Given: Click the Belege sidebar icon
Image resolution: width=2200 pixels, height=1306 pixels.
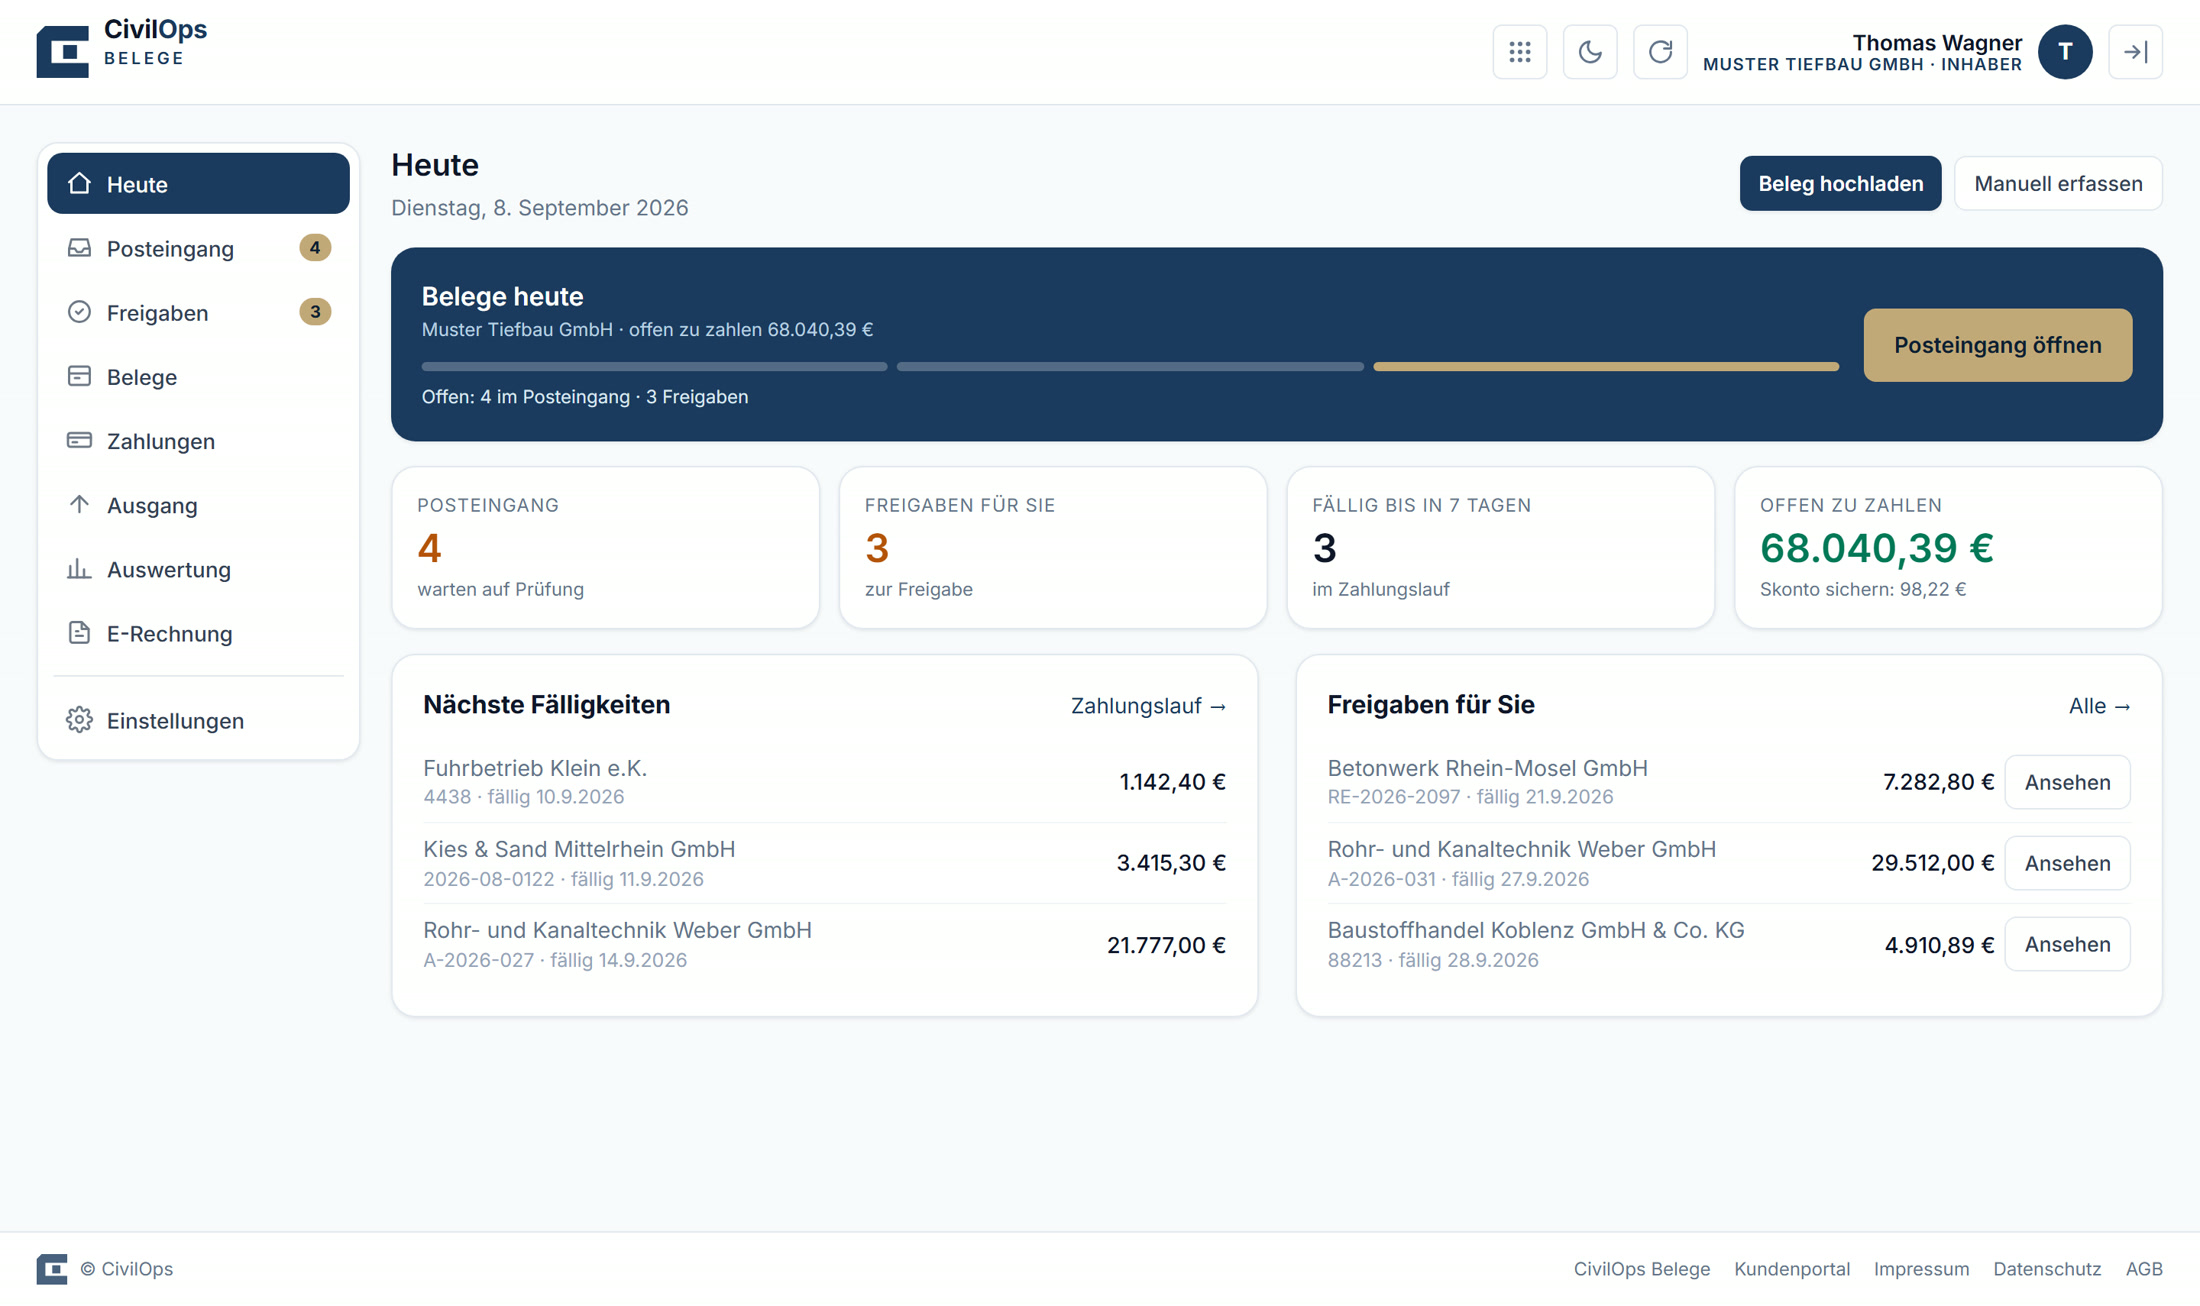Looking at the screenshot, I should click(79, 376).
